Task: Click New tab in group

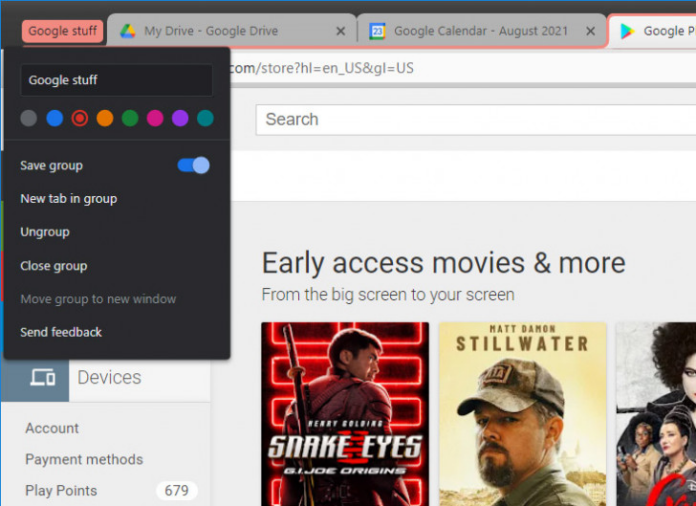Action: (69, 198)
